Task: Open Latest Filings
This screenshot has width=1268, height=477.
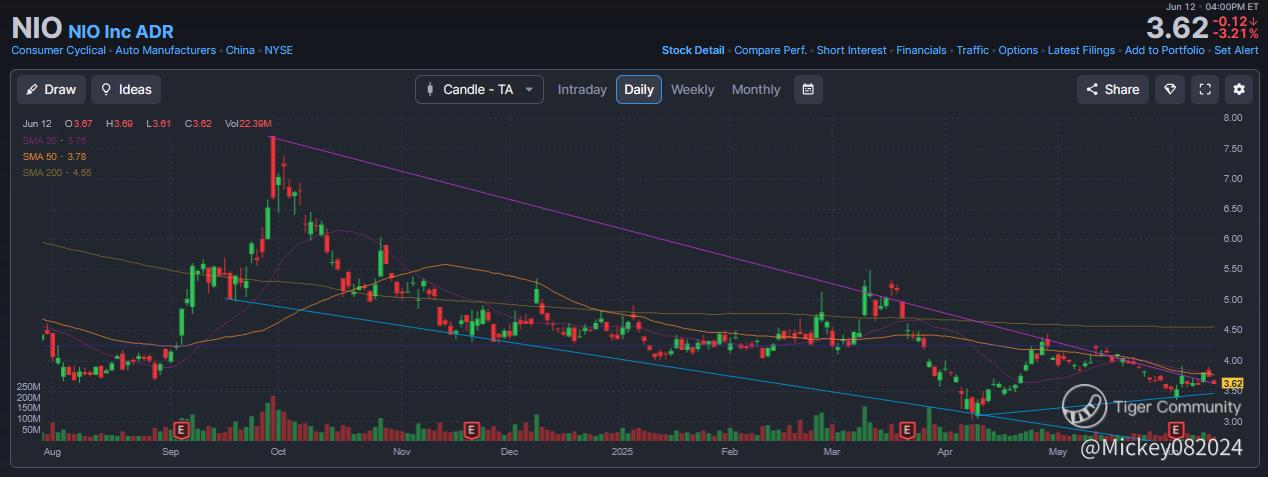Action: [1082, 50]
